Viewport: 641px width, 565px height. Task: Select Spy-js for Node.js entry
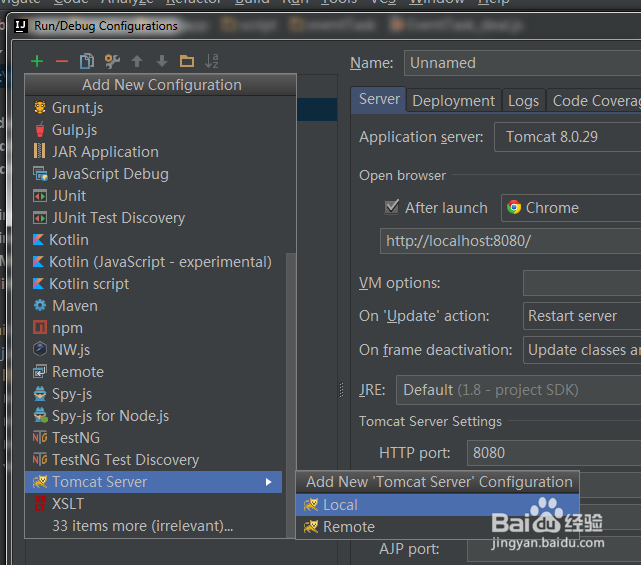pyautogui.click(x=155, y=416)
